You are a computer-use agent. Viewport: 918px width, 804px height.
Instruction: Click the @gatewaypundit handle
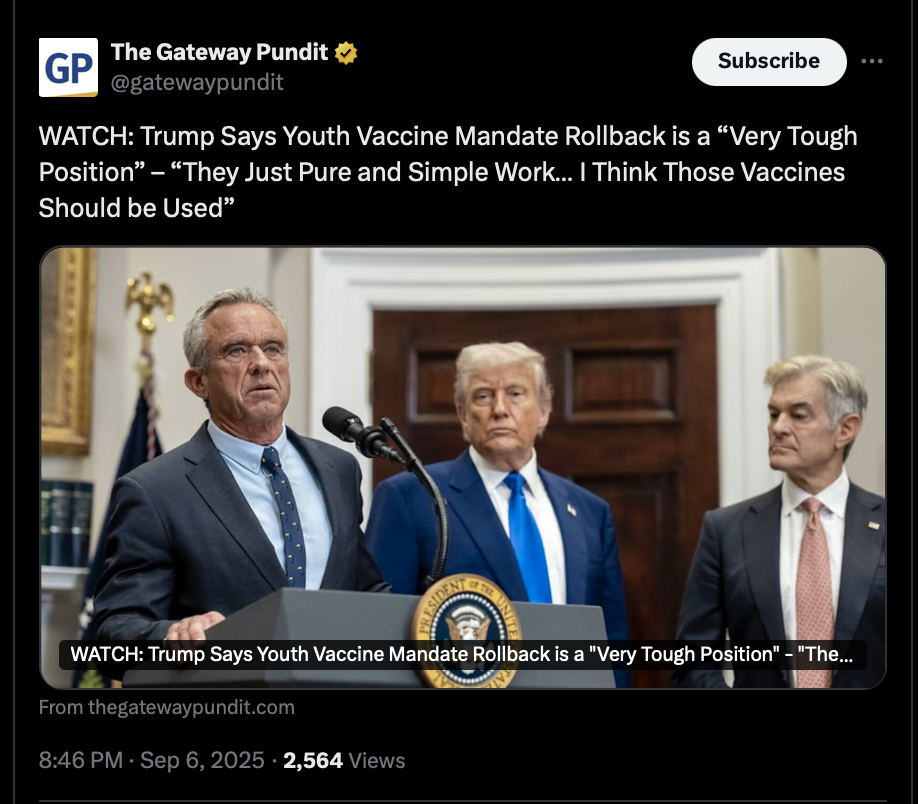(x=197, y=82)
